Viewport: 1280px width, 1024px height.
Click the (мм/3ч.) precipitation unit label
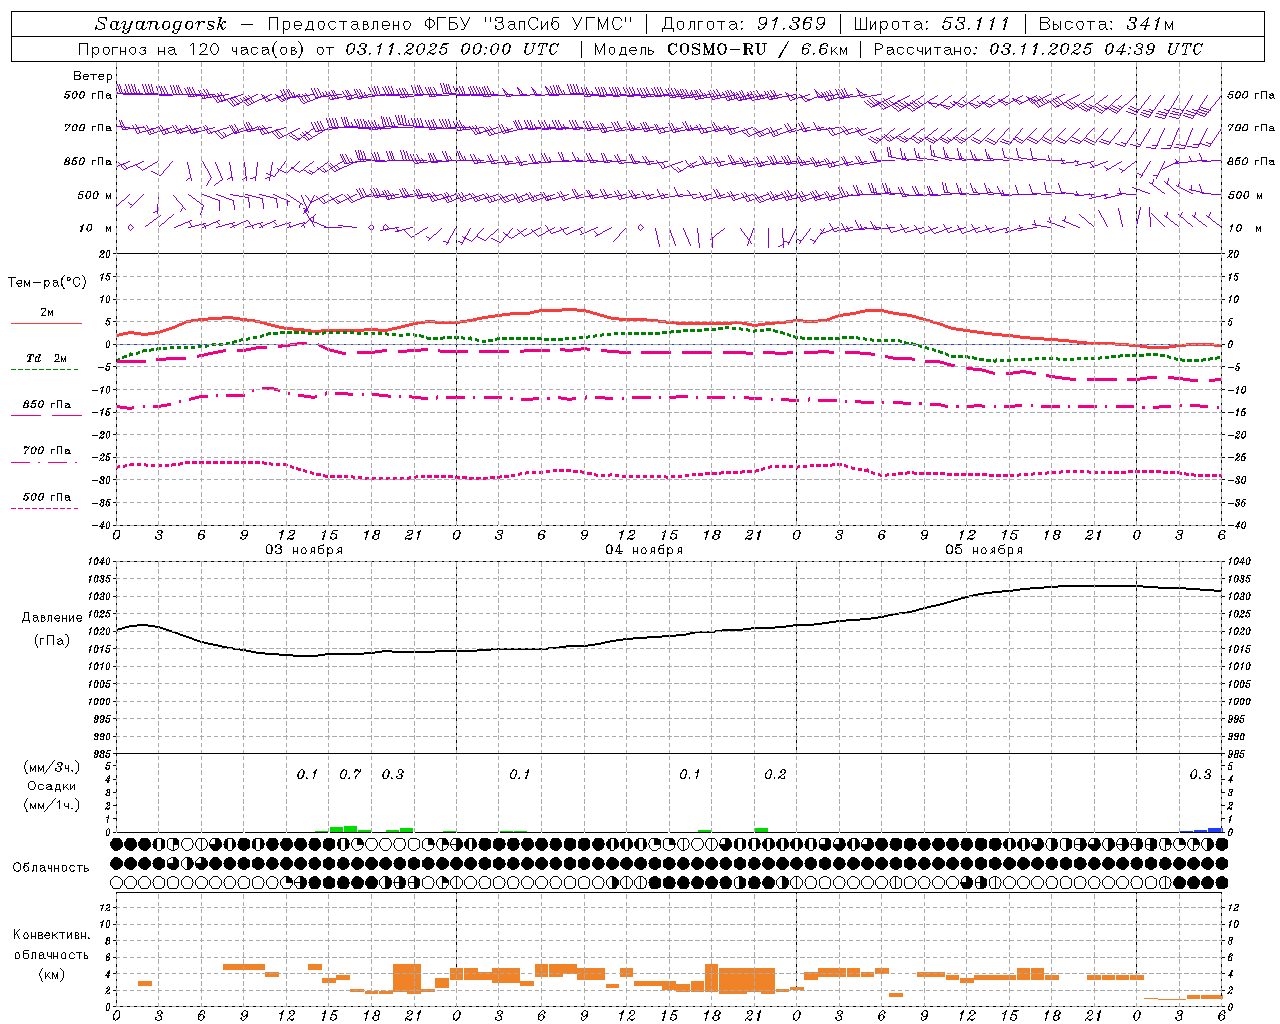point(52,767)
